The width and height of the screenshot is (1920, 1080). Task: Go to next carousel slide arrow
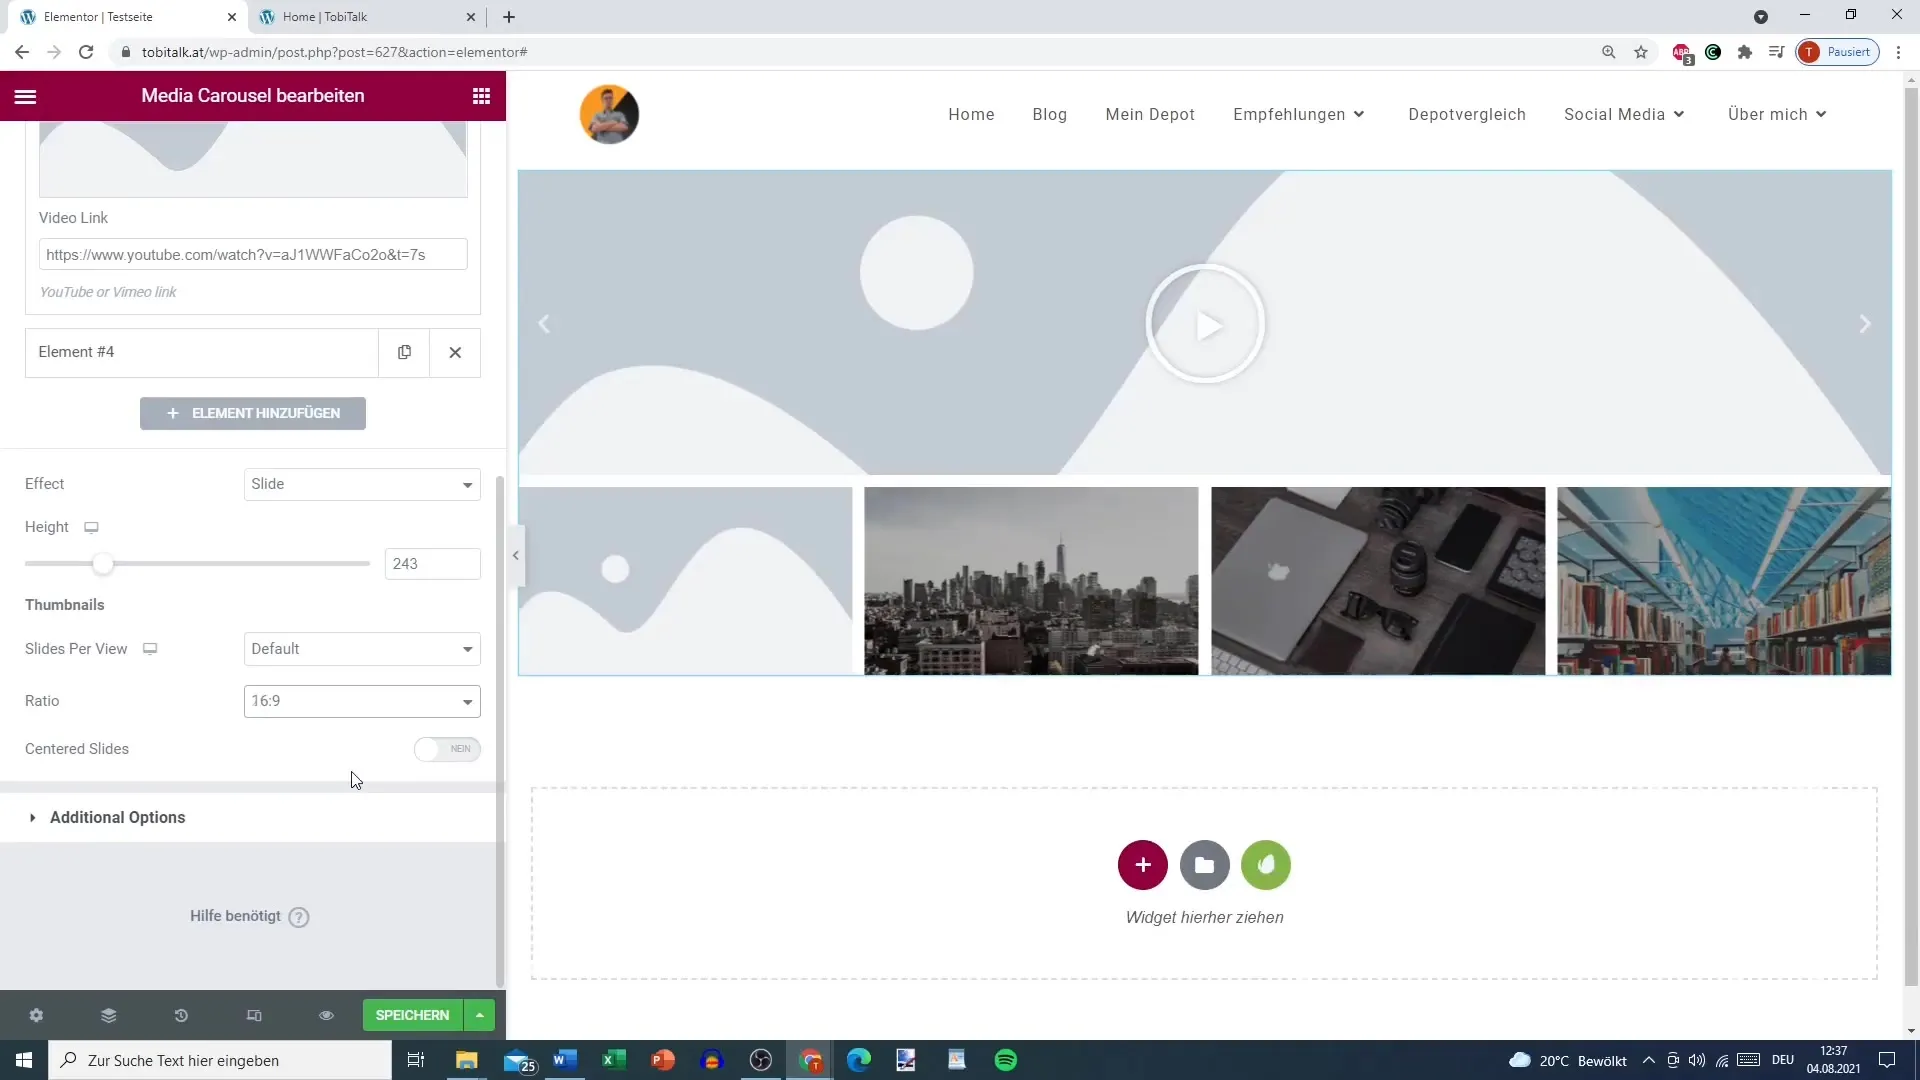tap(1864, 324)
